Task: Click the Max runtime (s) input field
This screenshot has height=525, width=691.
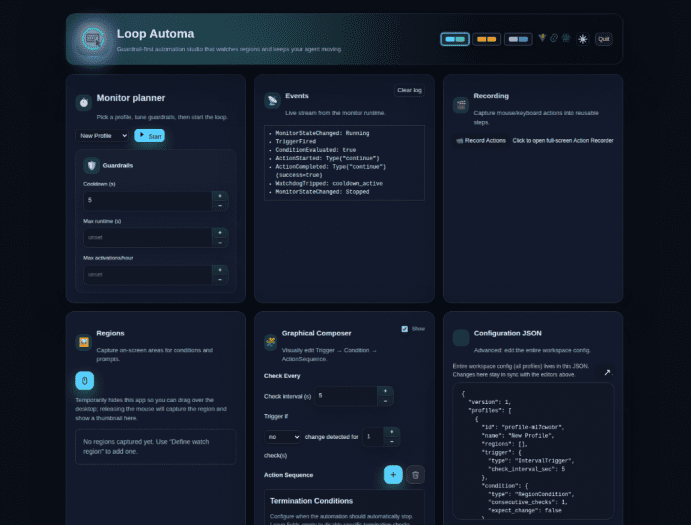Action: click(148, 238)
